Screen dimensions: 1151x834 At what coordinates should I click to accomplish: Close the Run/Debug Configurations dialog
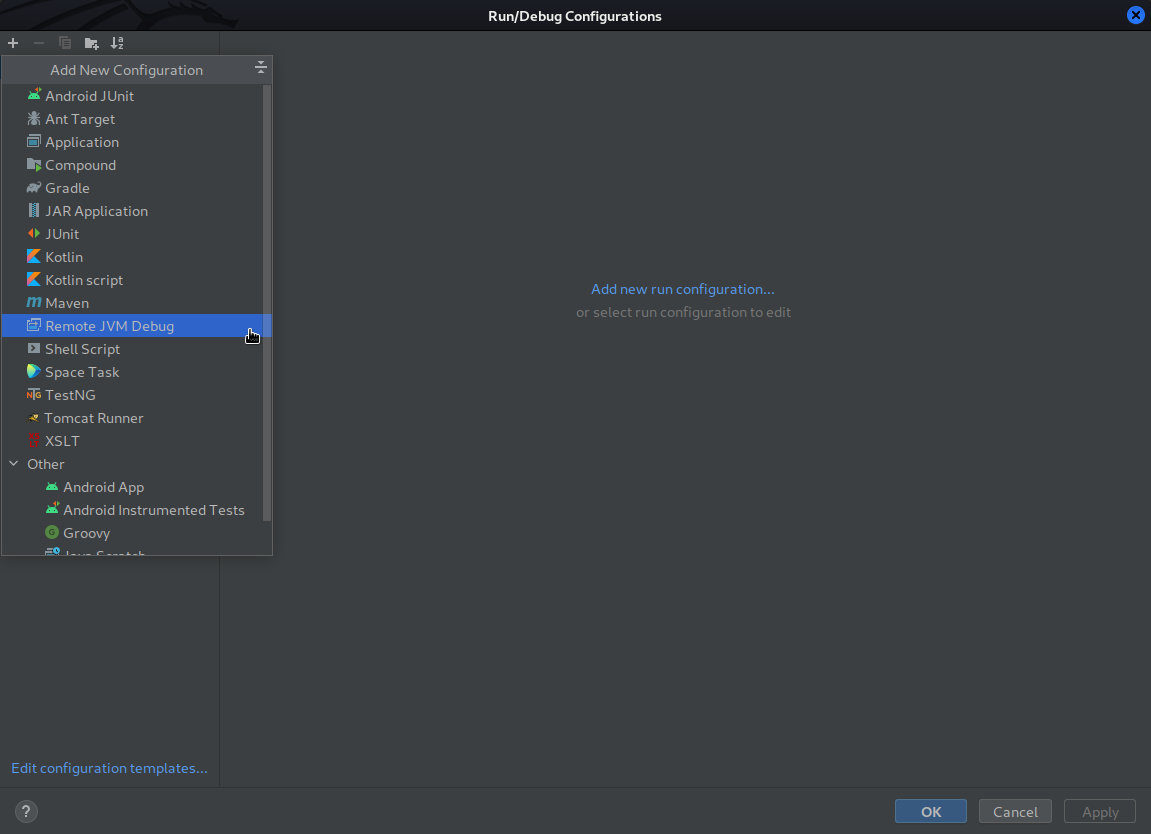[1135, 15]
